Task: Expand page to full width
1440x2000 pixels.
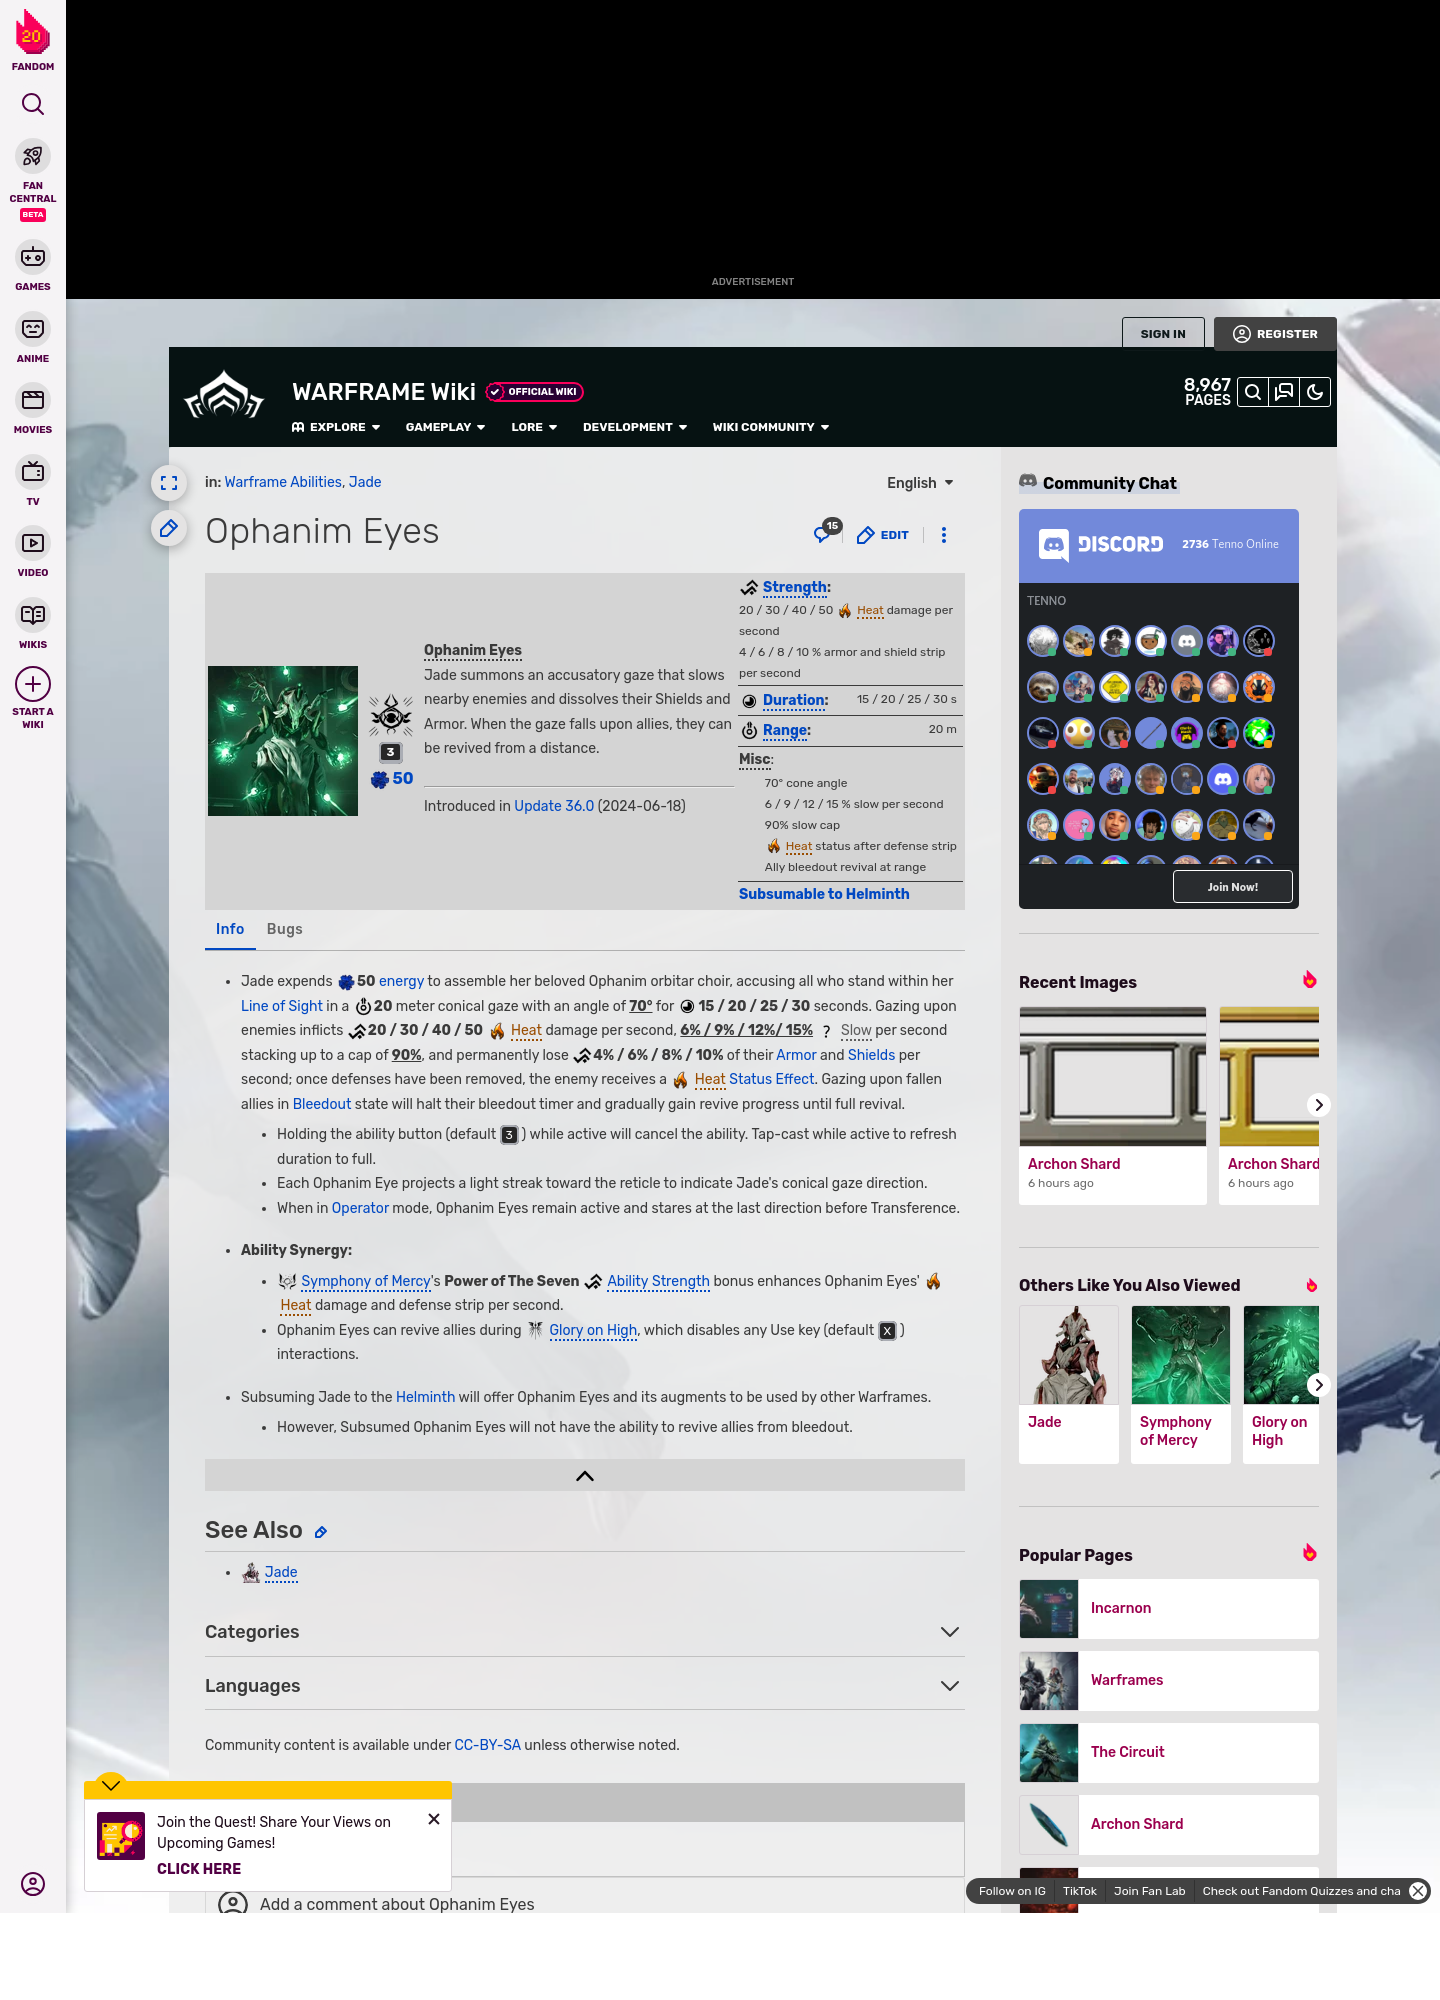Action: pyautogui.click(x=169, y=483)
